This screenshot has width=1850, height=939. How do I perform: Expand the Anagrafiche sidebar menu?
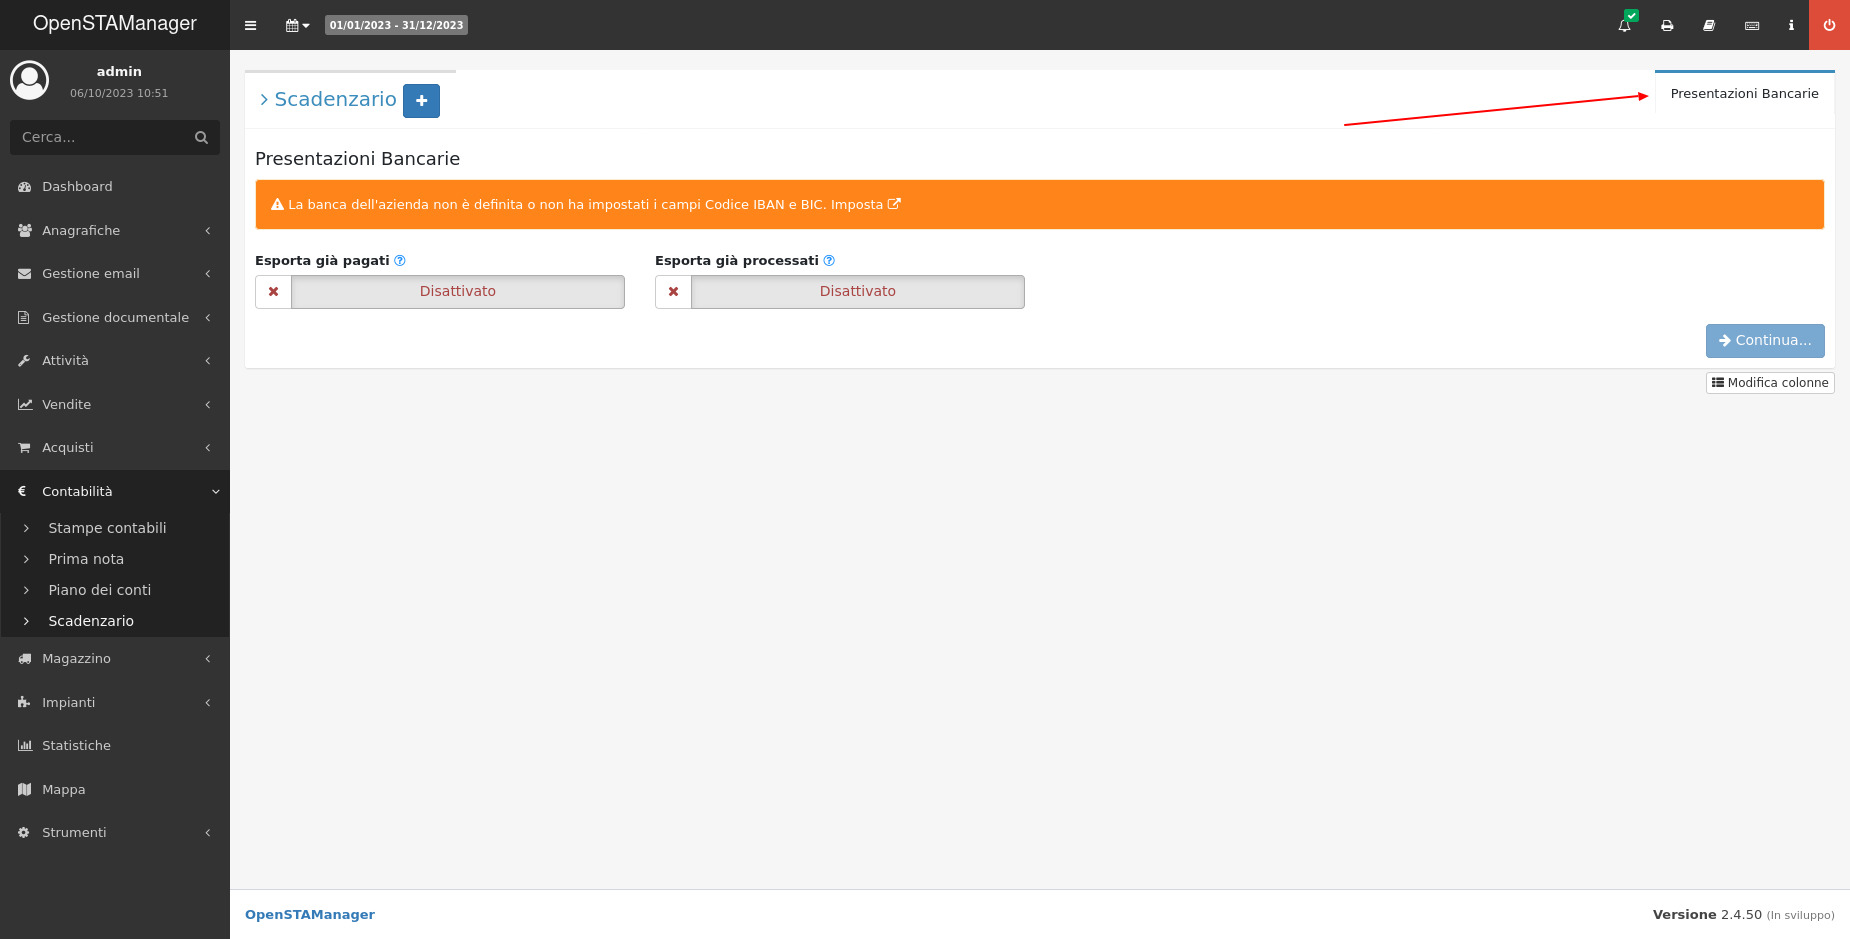115,230
